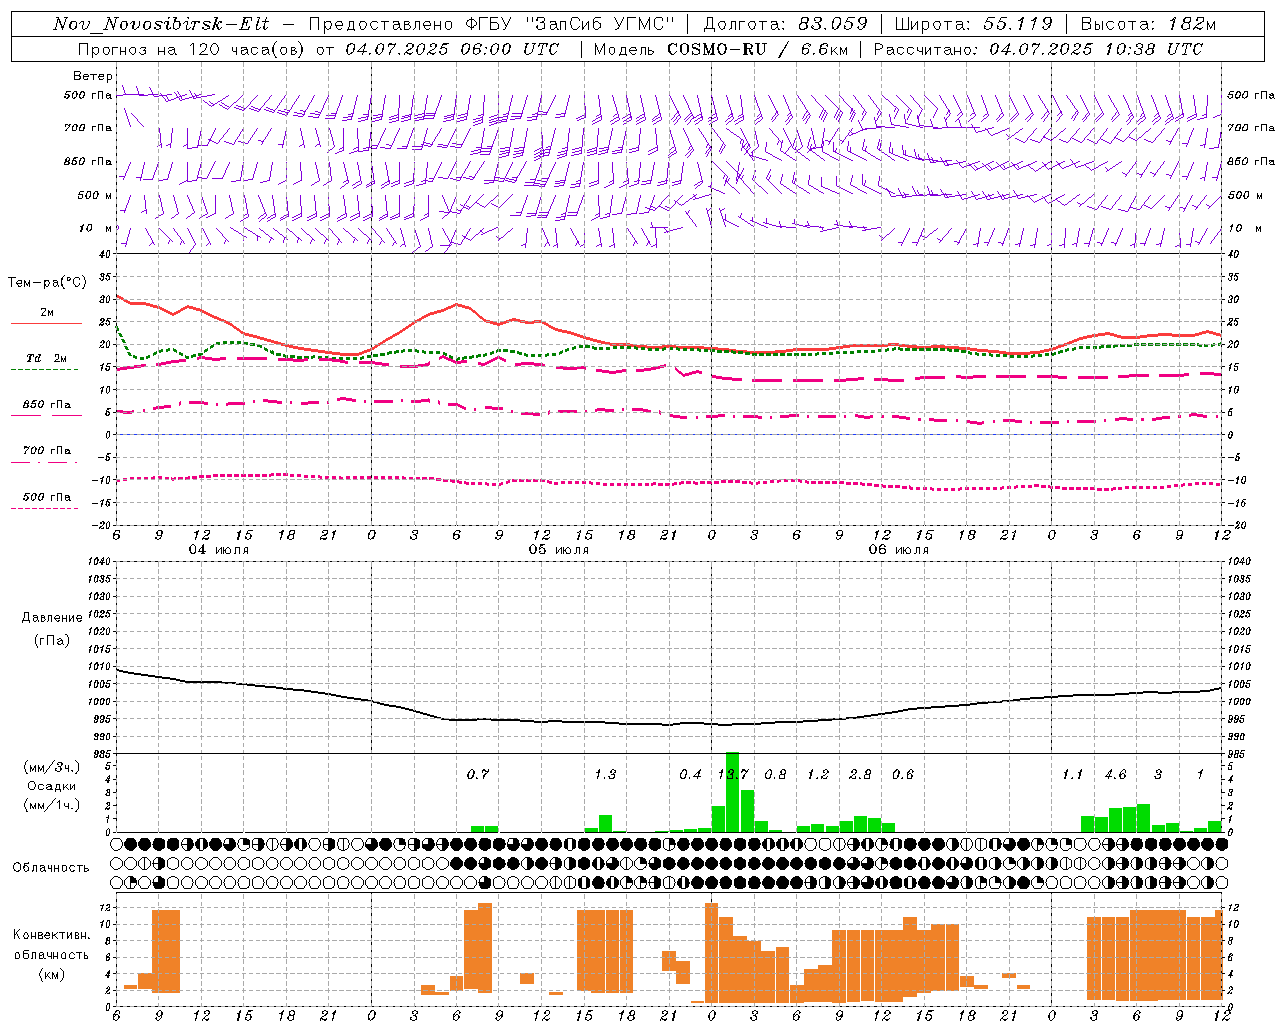
Task: Click the Высота: 182м value
Action: pos(1148,24)
